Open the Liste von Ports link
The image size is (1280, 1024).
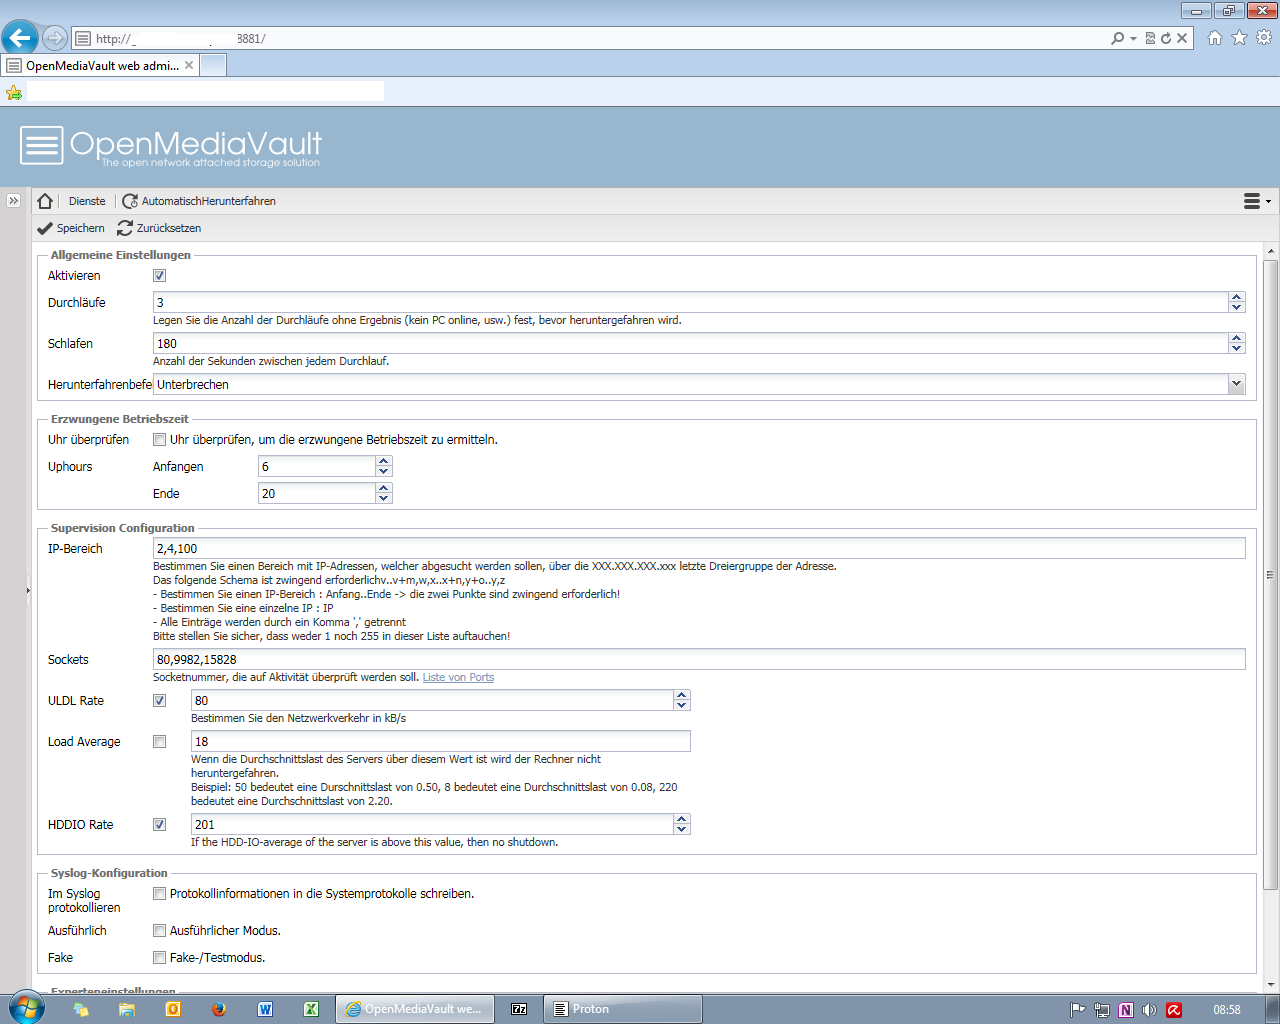coord(458,677)
